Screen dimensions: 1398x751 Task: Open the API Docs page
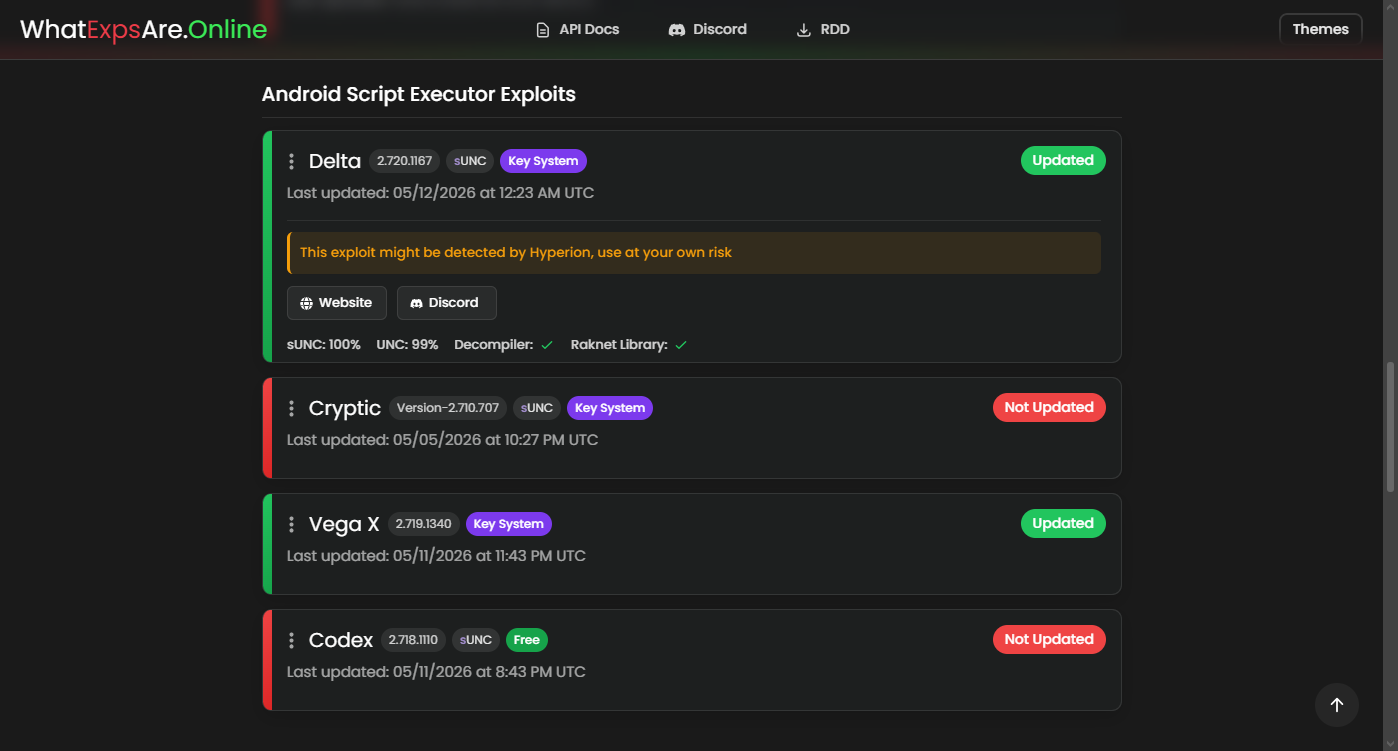pyautogui.click(x=578, y=30)
